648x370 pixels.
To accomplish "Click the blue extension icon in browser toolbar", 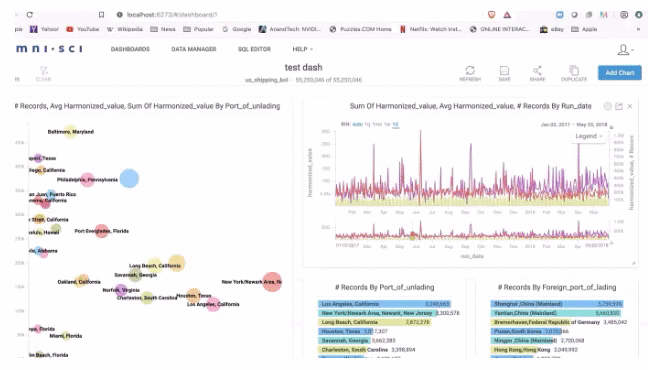I will [560, 14].
